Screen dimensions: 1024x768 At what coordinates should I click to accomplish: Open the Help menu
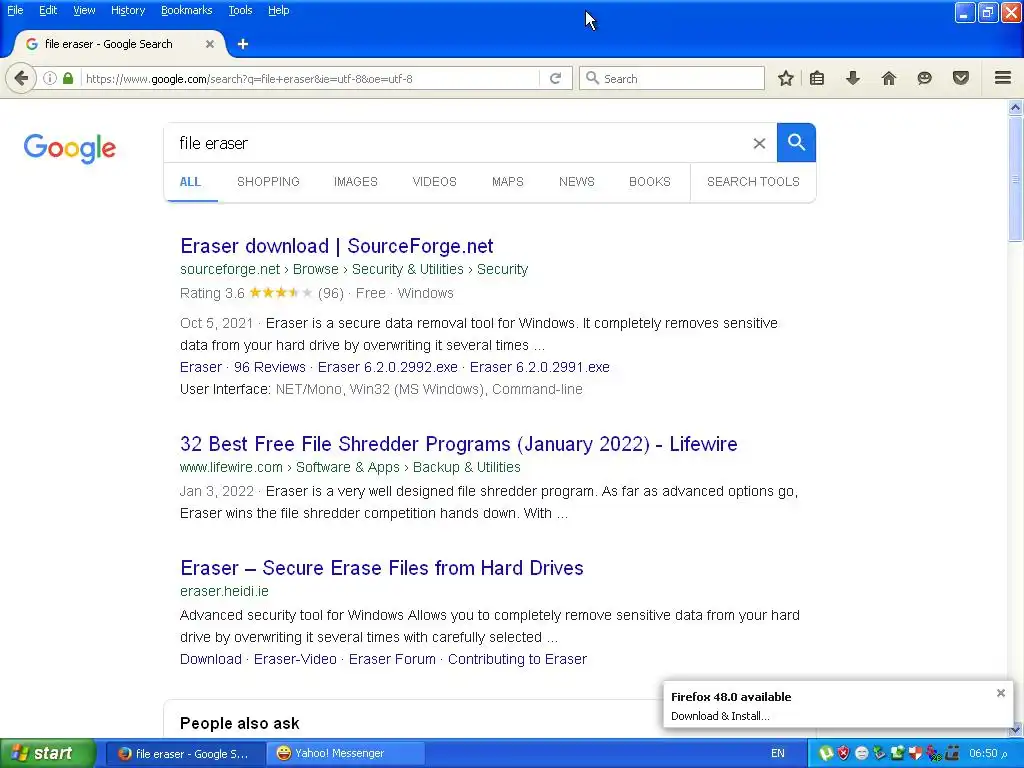[278, 10]
